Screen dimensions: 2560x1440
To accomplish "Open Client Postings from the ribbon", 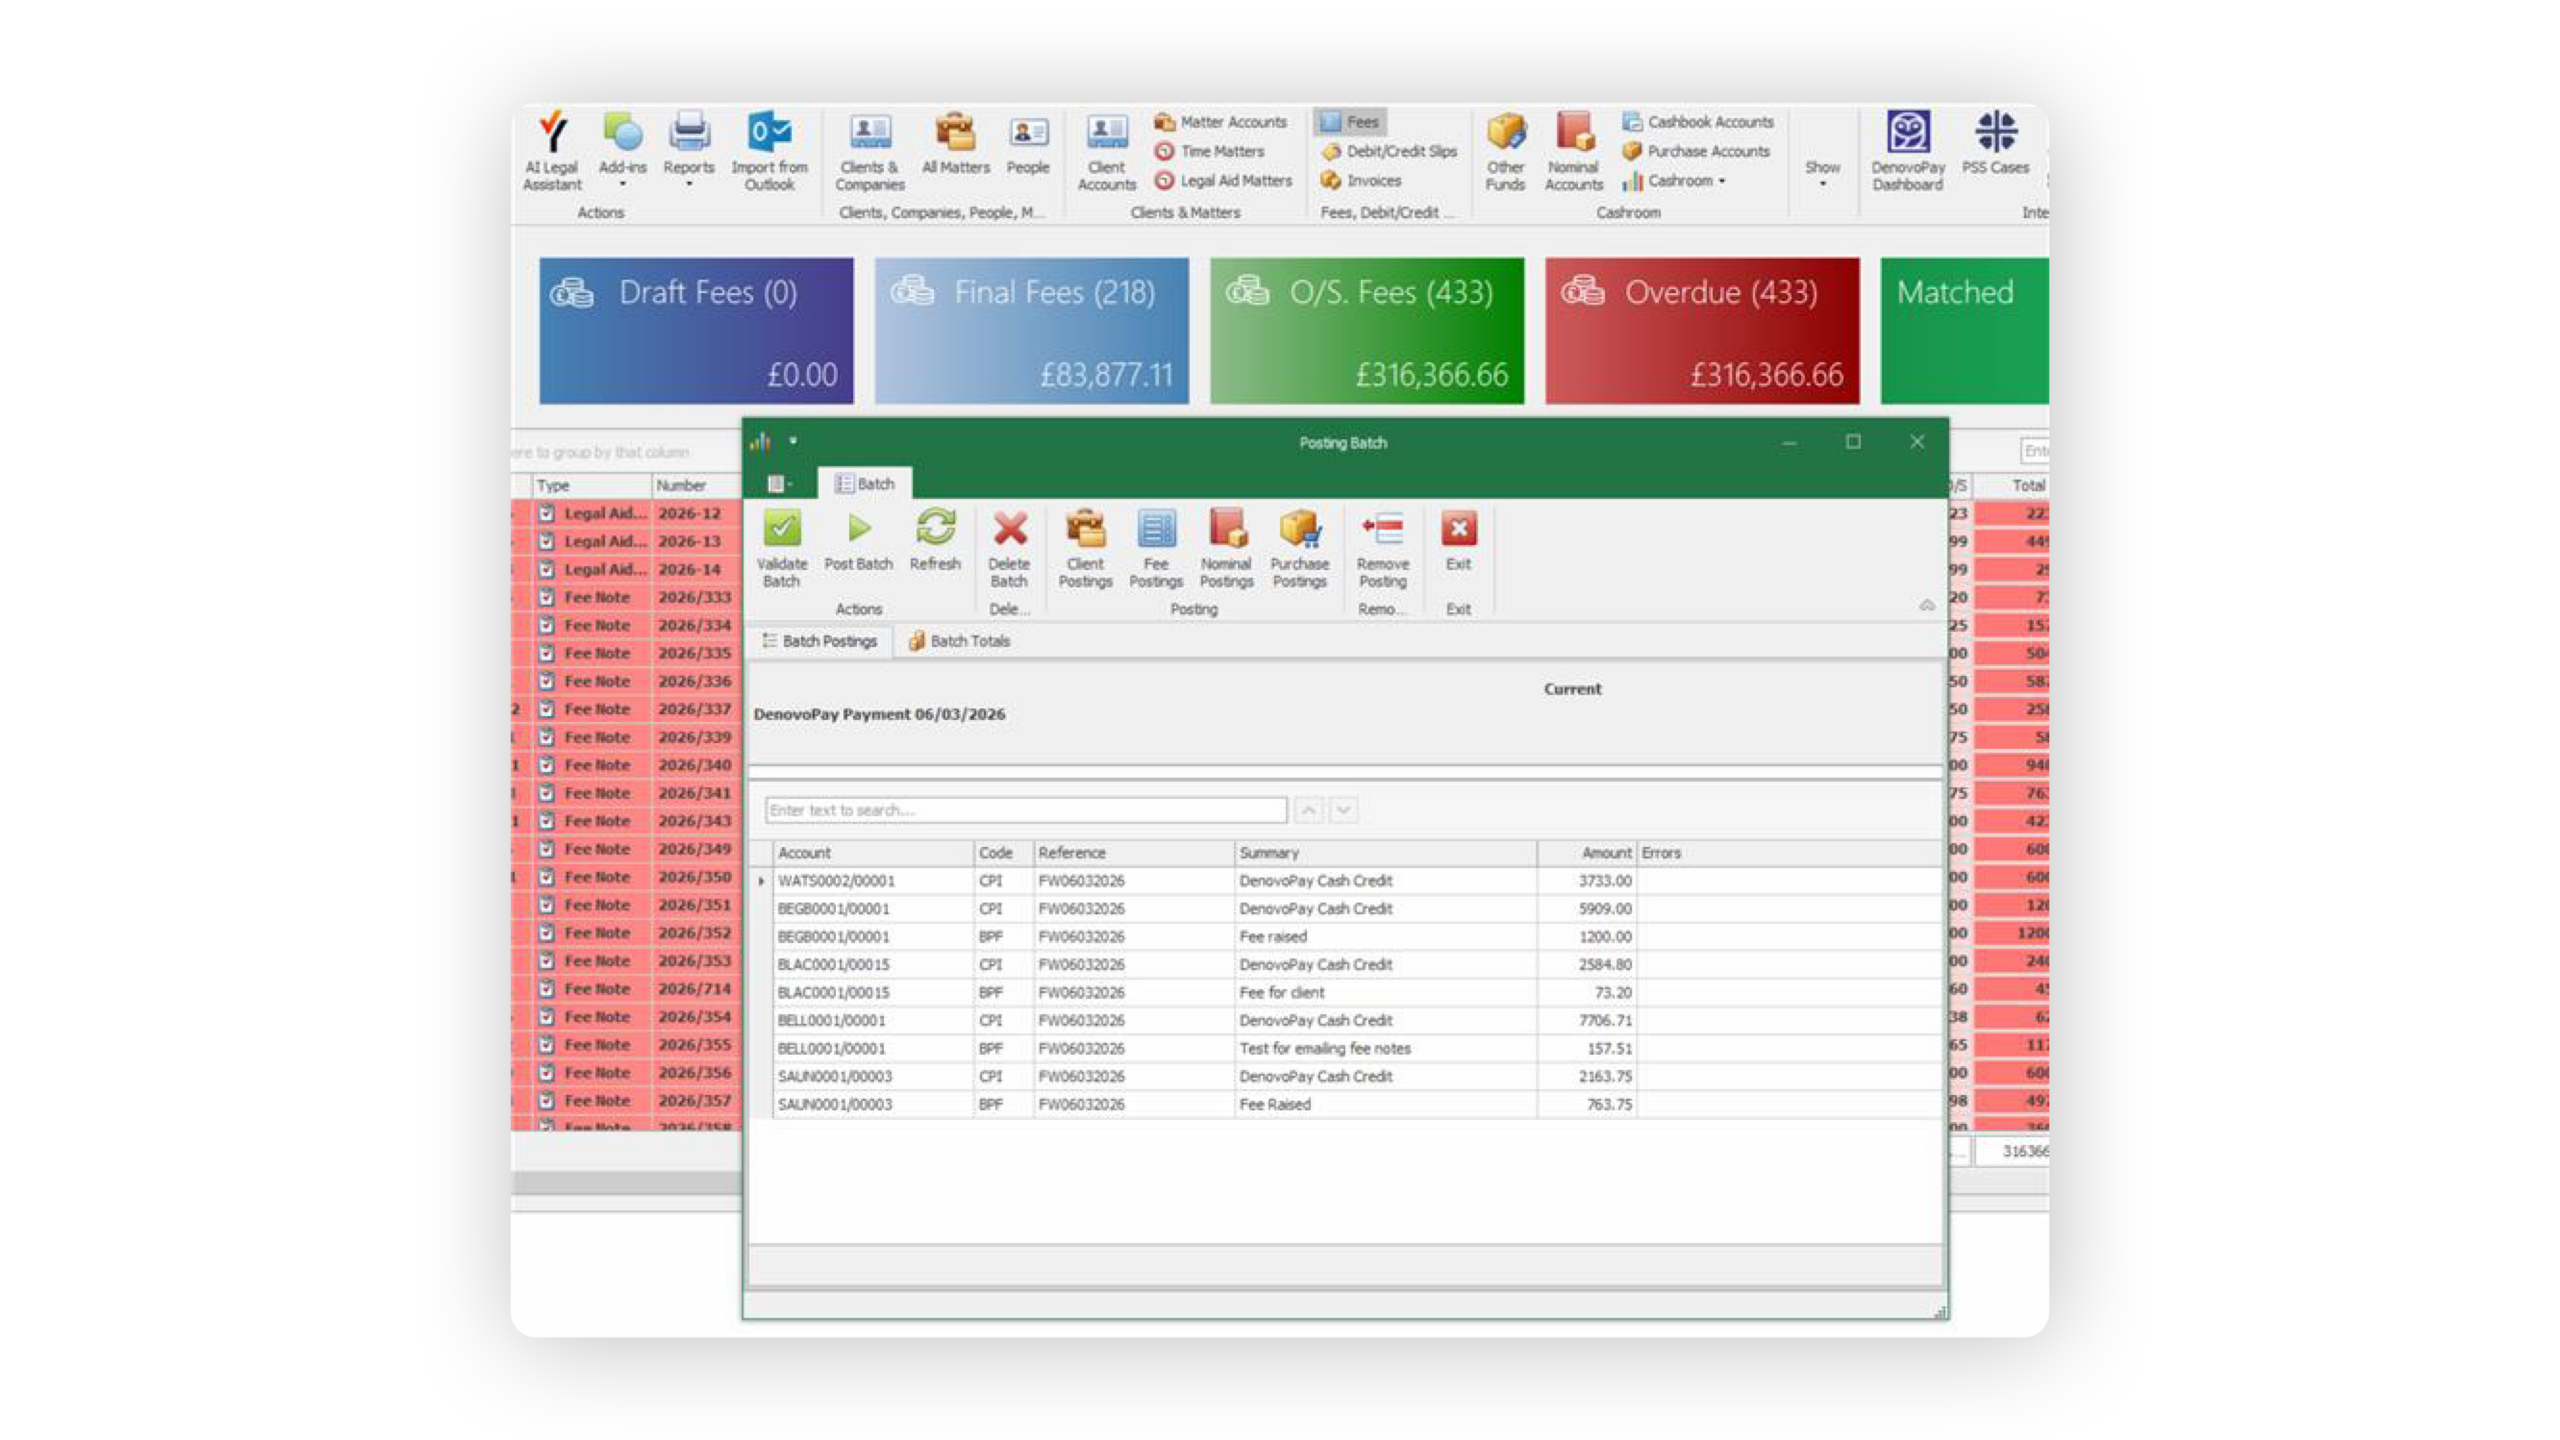I will (x=1085, y=530).
